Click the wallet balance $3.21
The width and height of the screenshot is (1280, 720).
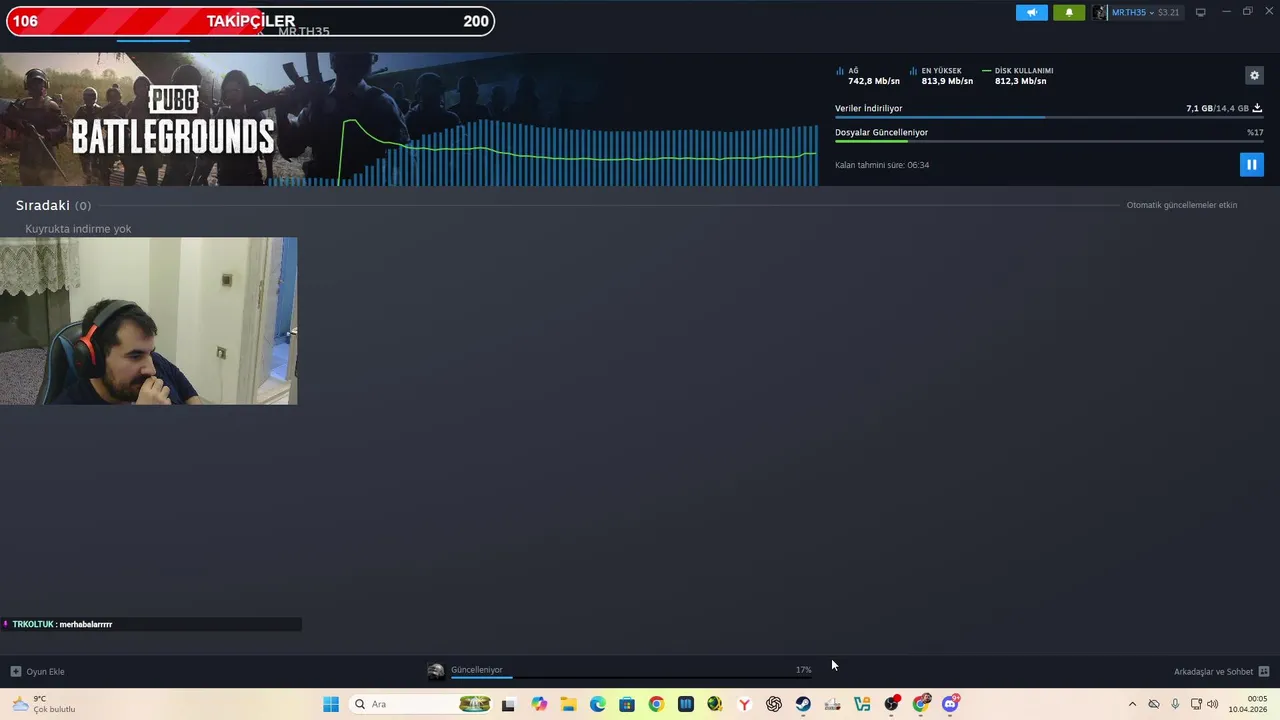pos(1169,12)
